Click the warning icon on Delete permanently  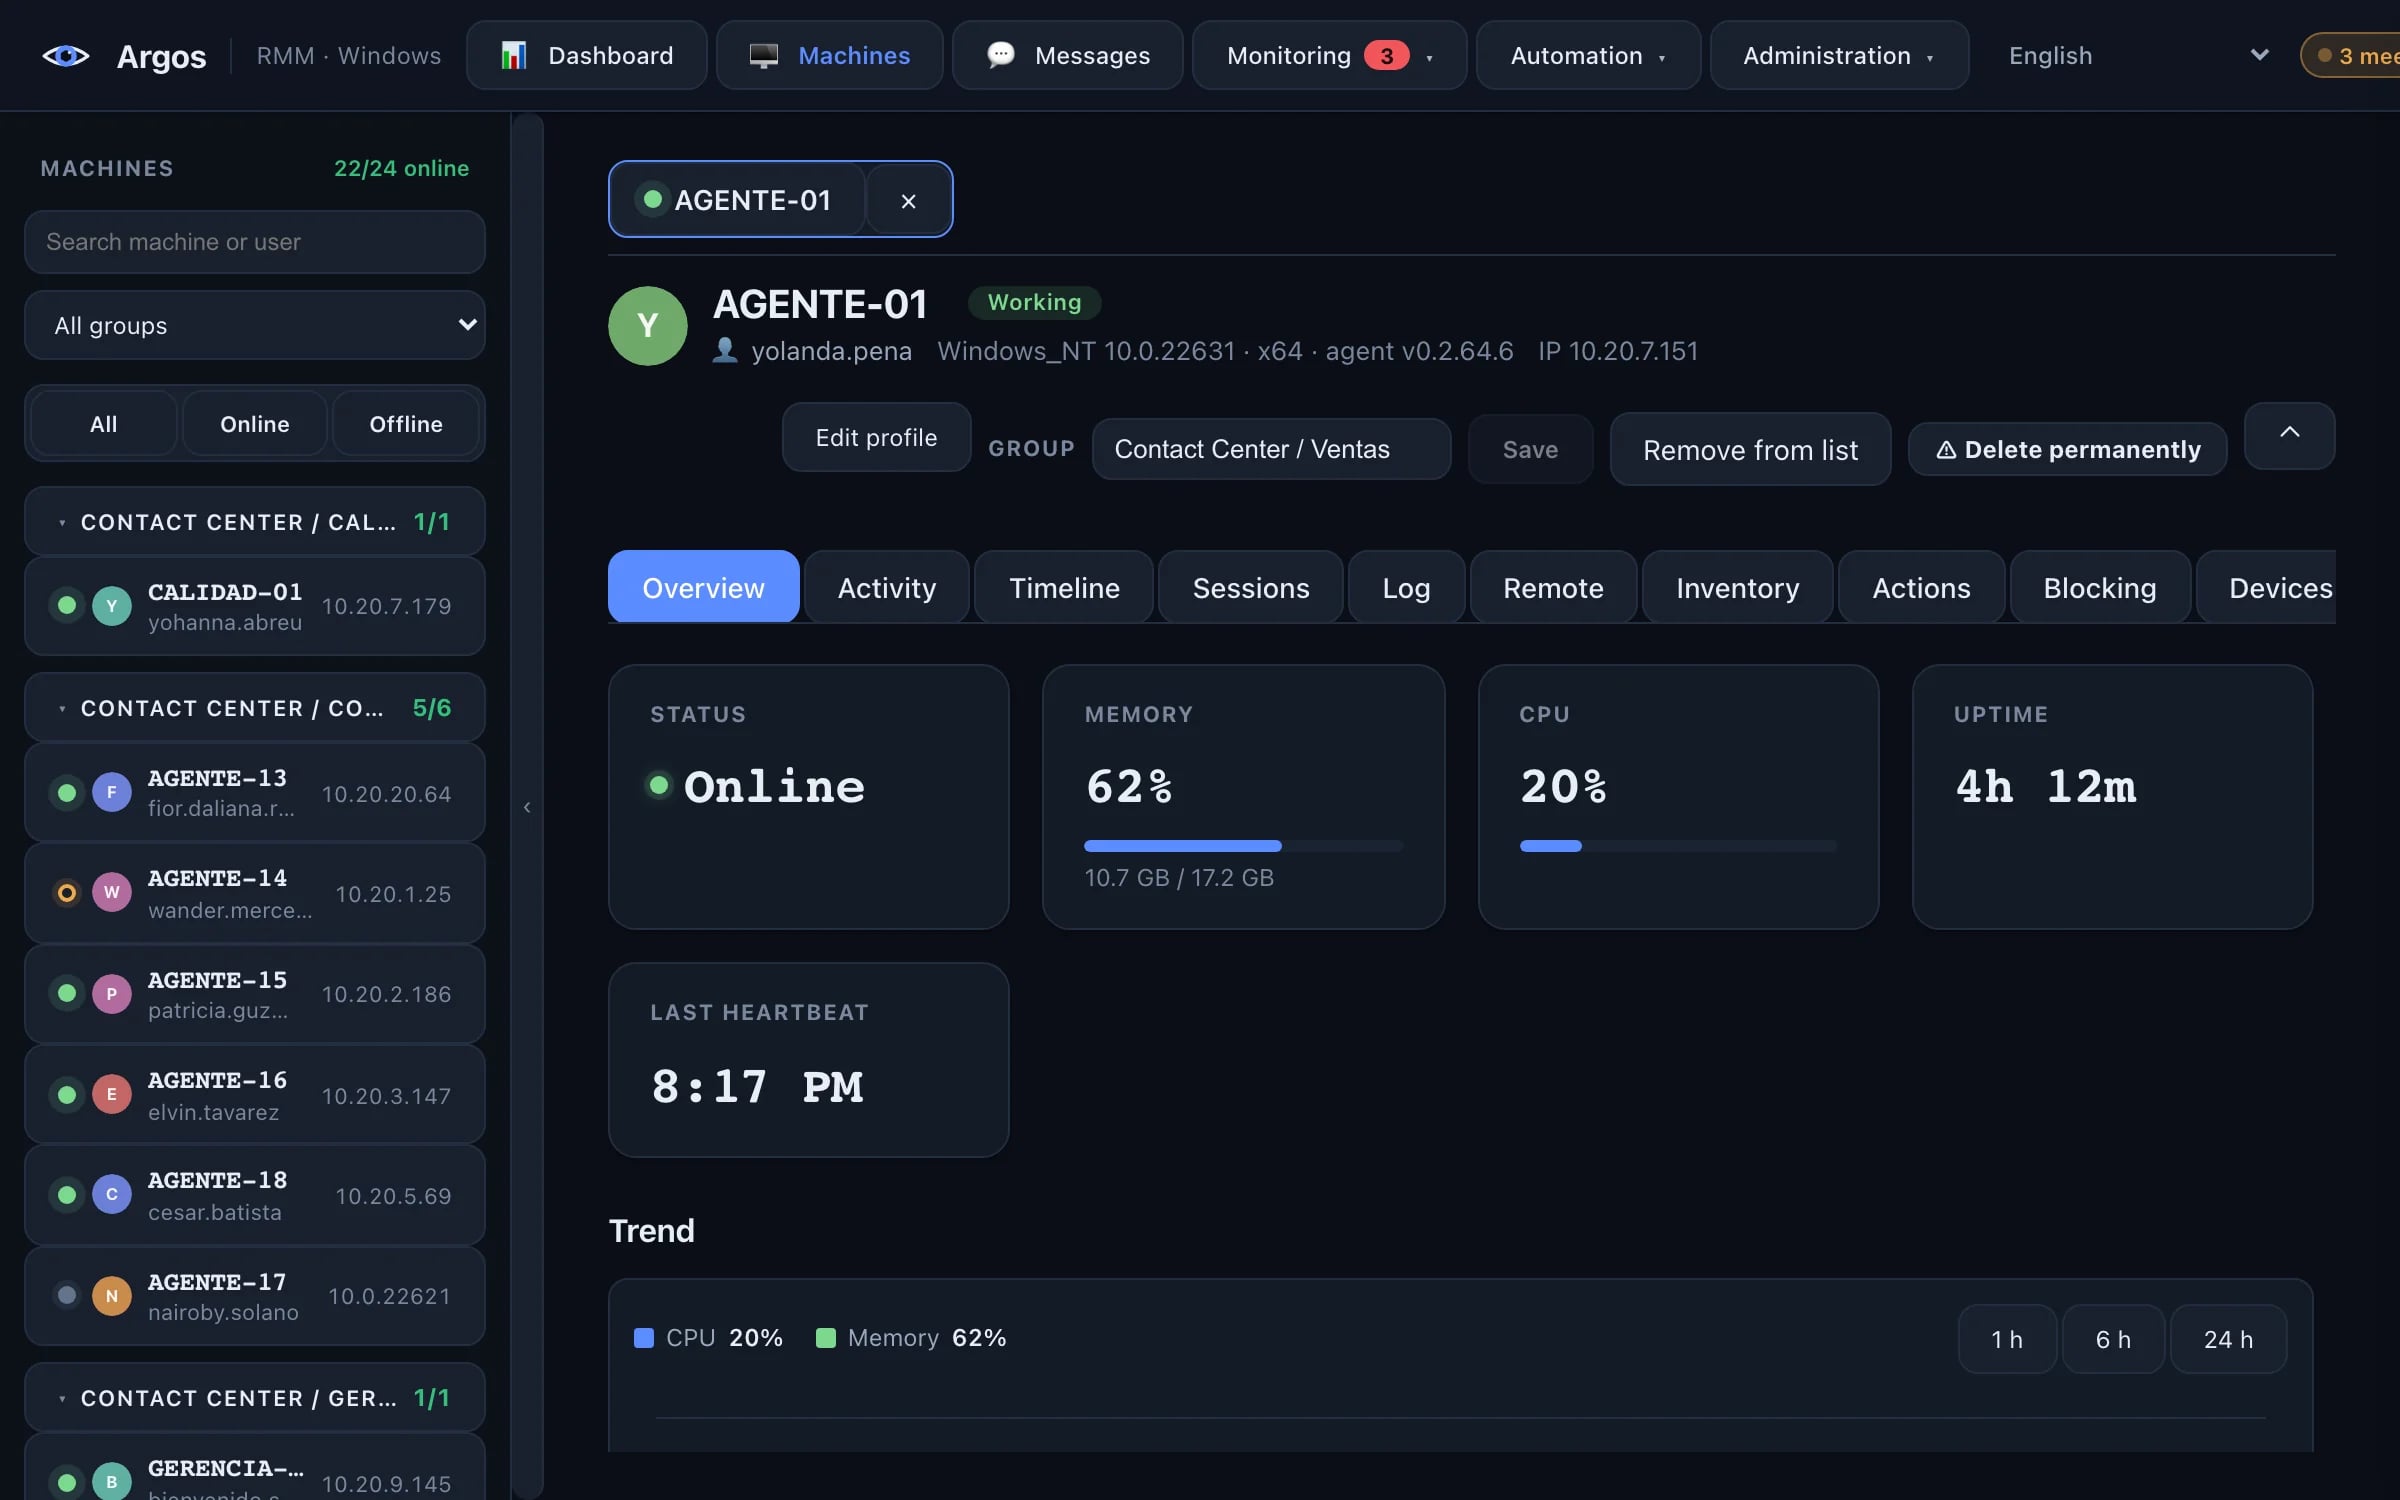[1946, 450]
